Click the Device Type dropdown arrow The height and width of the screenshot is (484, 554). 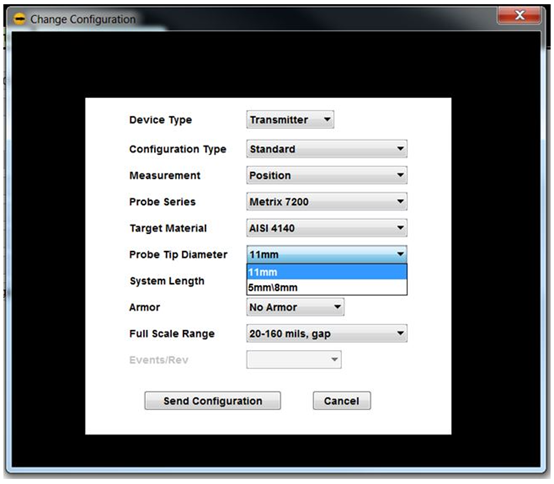coord(327,119)
